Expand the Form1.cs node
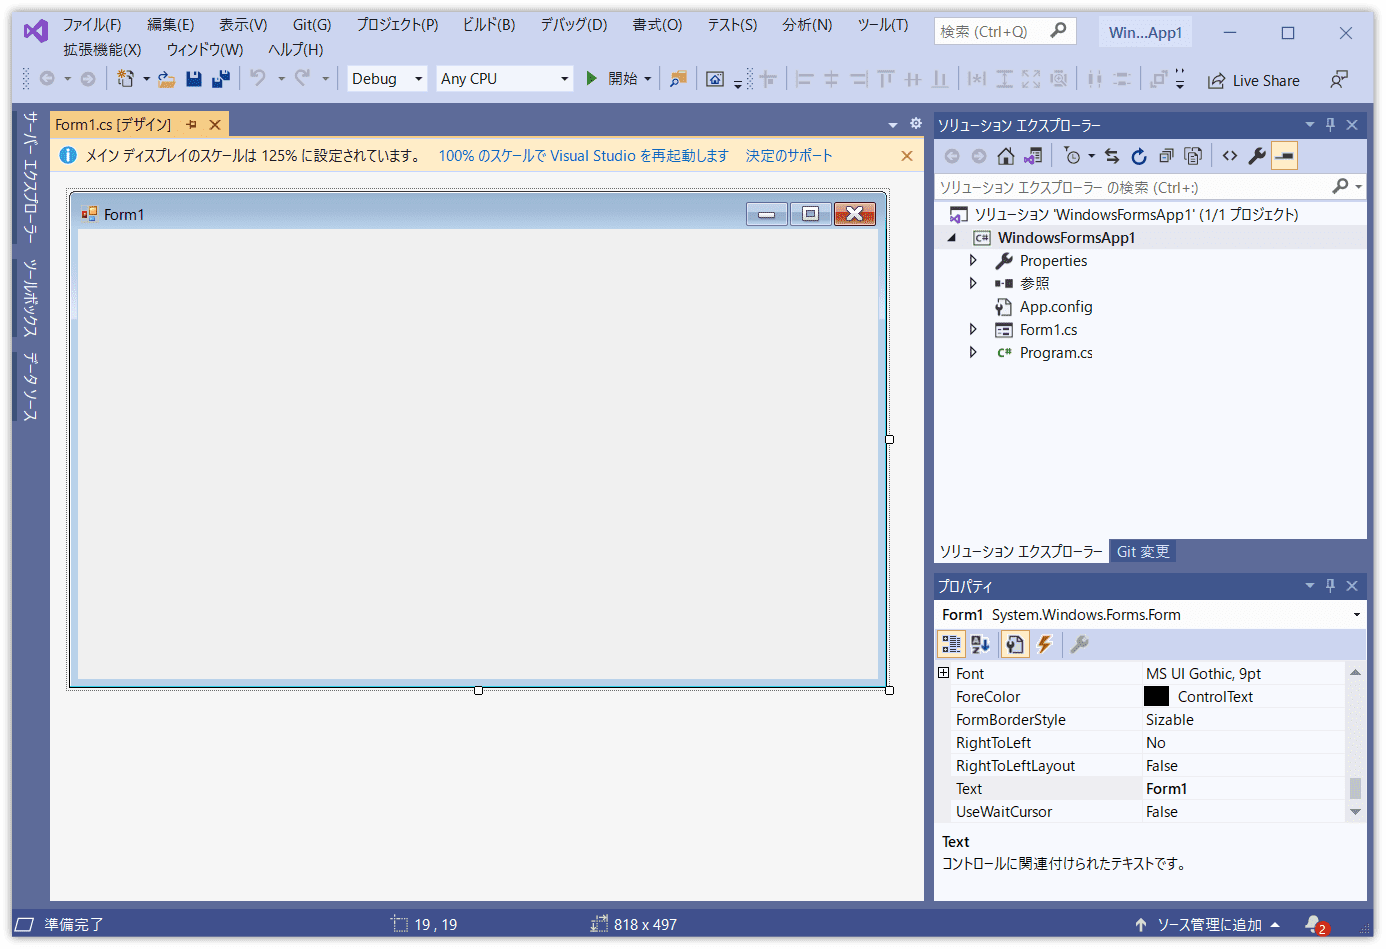The image size is (1386, 949). point(973,329)
